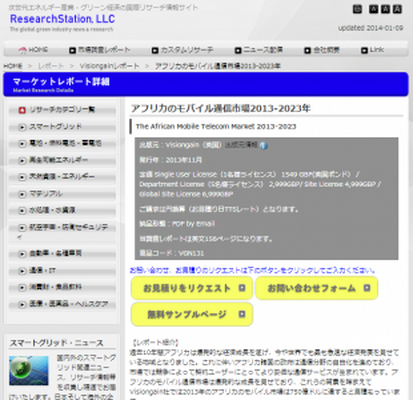413x400 pixels.
Task: Click the 'updated 2014-01-09' text
Action: coord(371,28)
